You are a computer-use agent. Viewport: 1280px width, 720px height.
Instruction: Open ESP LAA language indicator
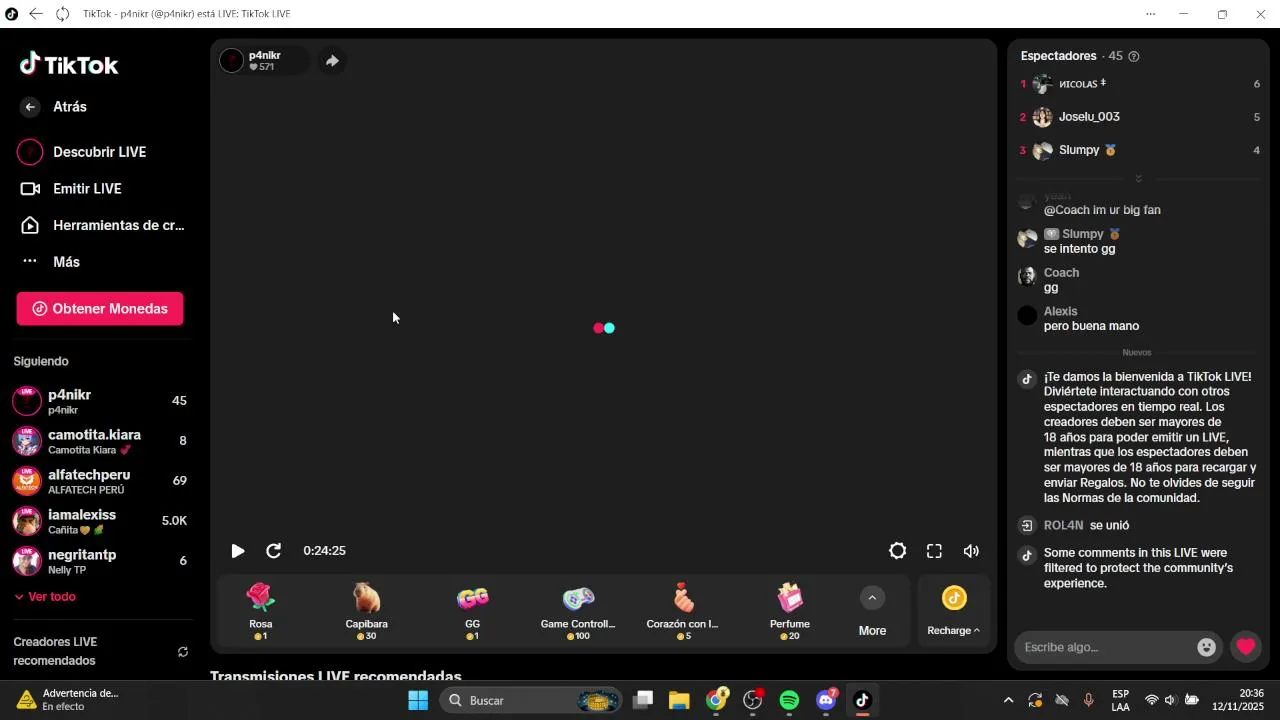[x=1121, y=700]
